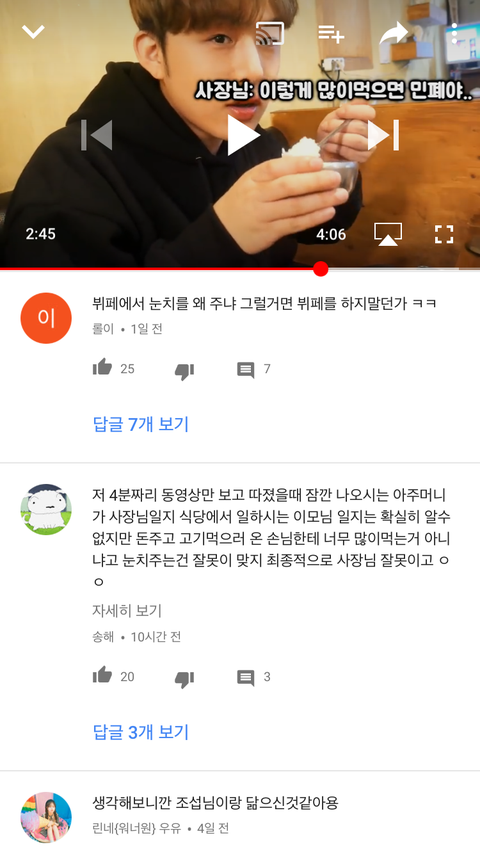Viewport: 480px width, 854px height.
Task: Share the video using the arrow icon
Action: click(x=393, y=33)
